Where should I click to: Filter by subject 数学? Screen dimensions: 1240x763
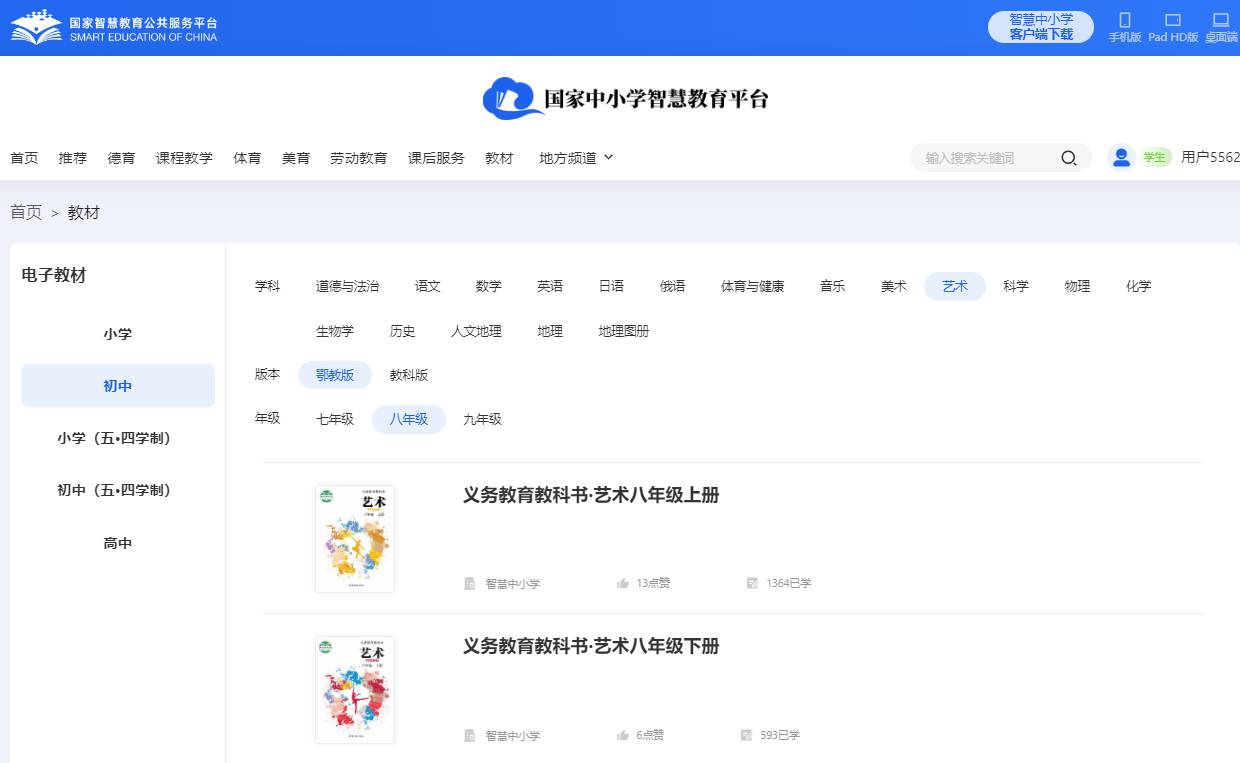pyautogui.click(x=489, y=286)
